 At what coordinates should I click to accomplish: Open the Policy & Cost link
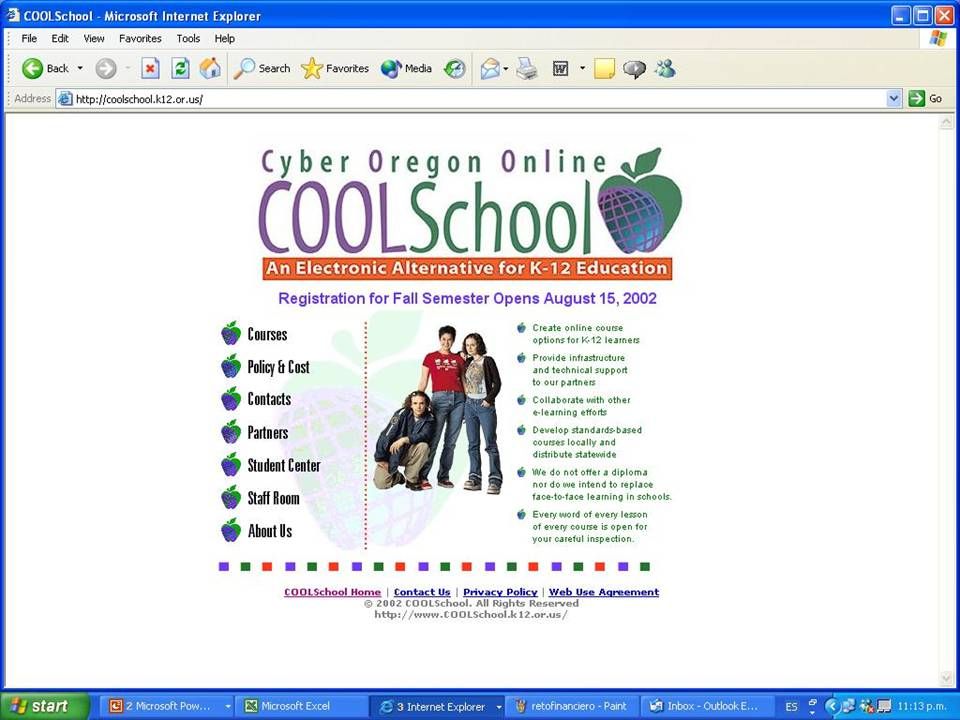tap(279, 367)
